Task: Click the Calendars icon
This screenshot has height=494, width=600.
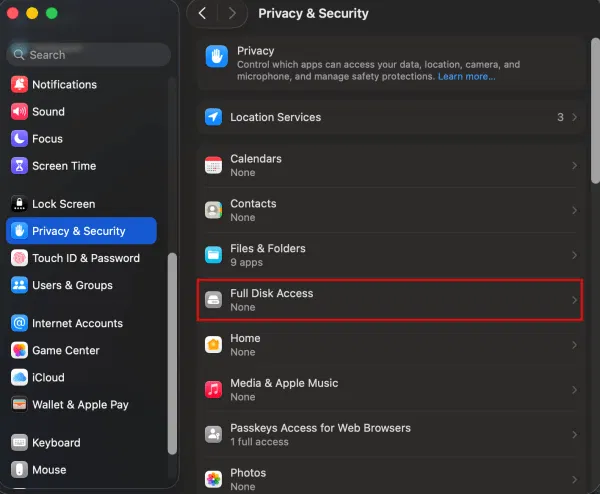Action: pos(213,165)
